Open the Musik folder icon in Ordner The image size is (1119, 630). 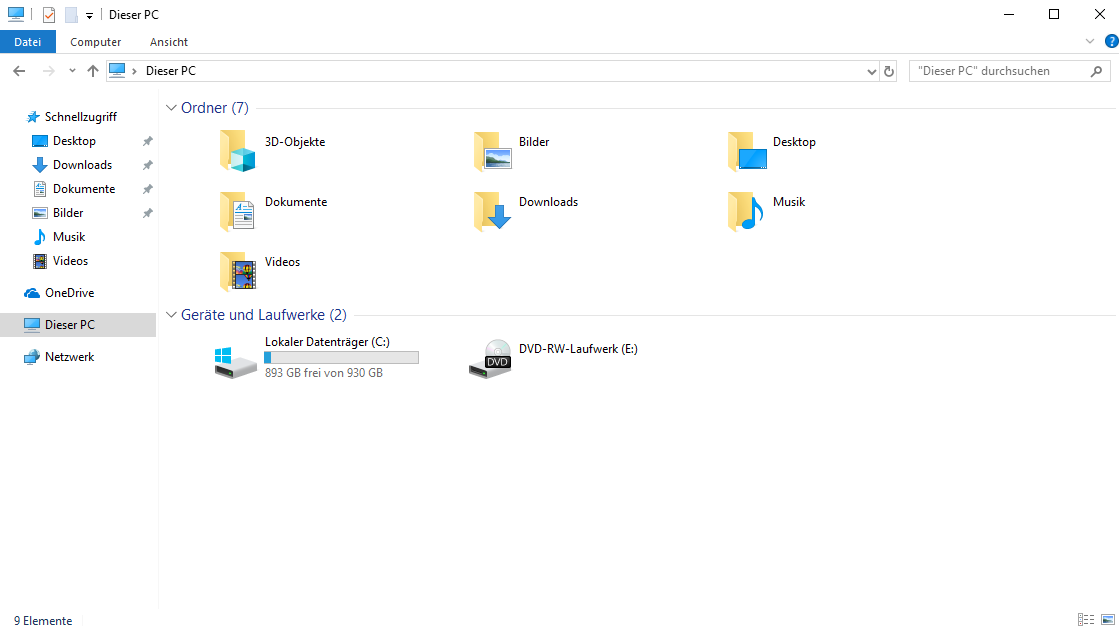pyautogui.click(x=746, y=210)
